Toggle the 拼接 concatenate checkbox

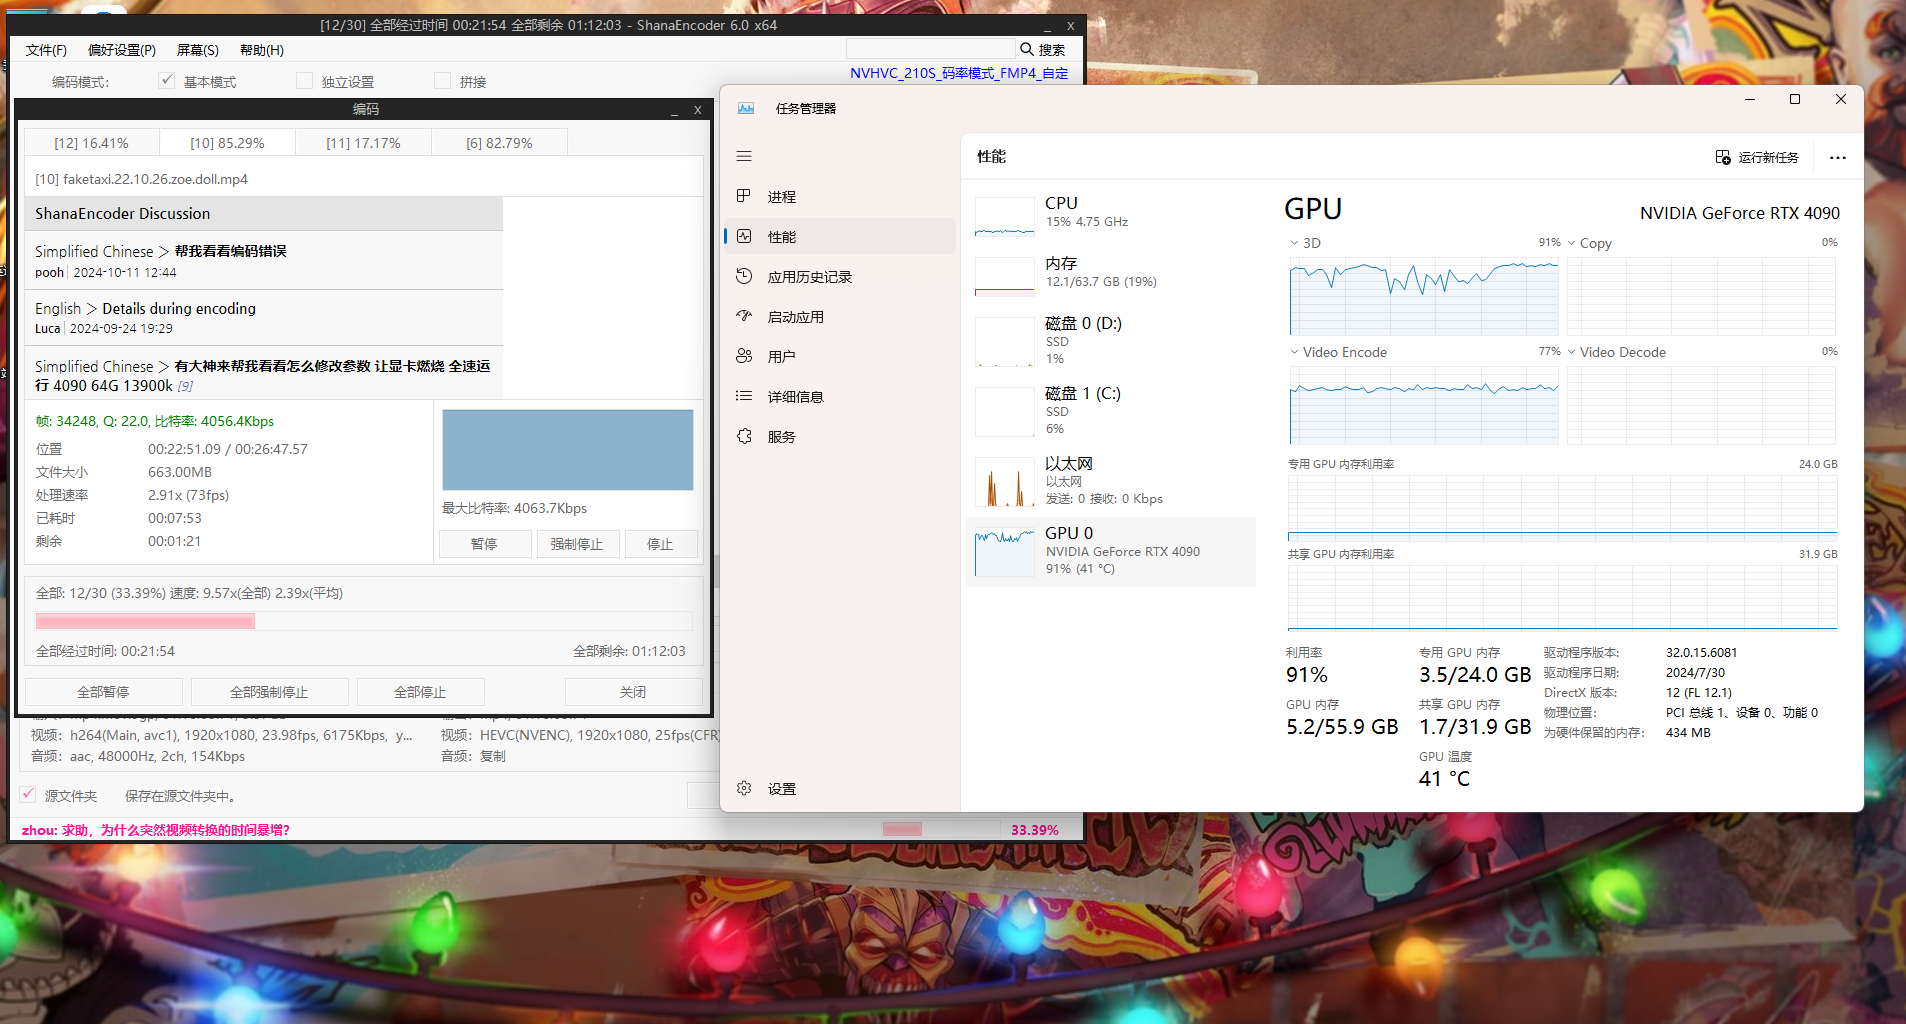442,81
